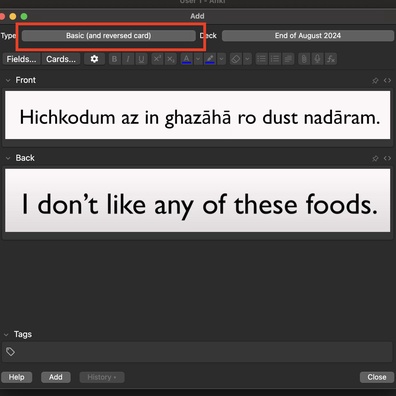Apply subscript formatting
Screen dimensions: 396x396
171,59
